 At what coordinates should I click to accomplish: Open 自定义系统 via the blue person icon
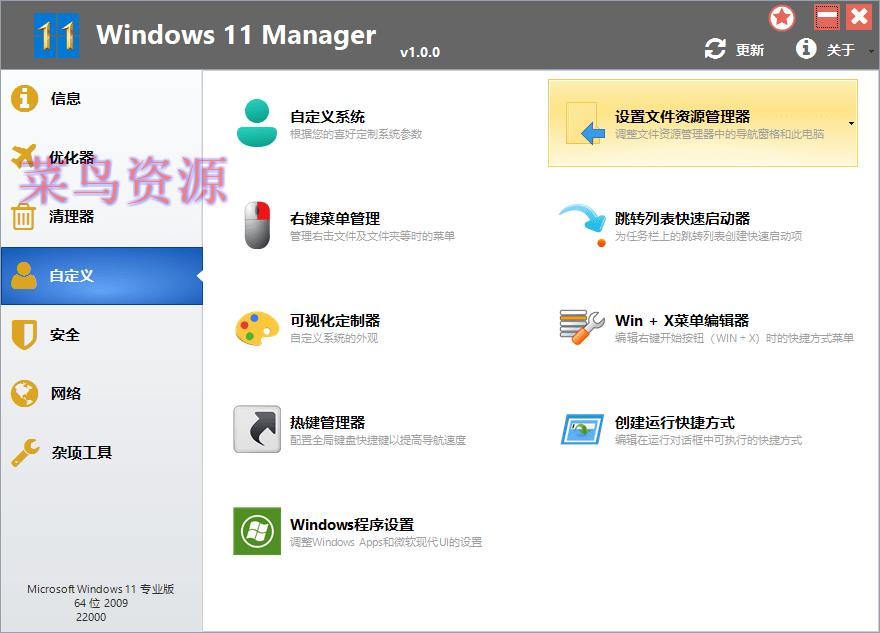(257, 121)
